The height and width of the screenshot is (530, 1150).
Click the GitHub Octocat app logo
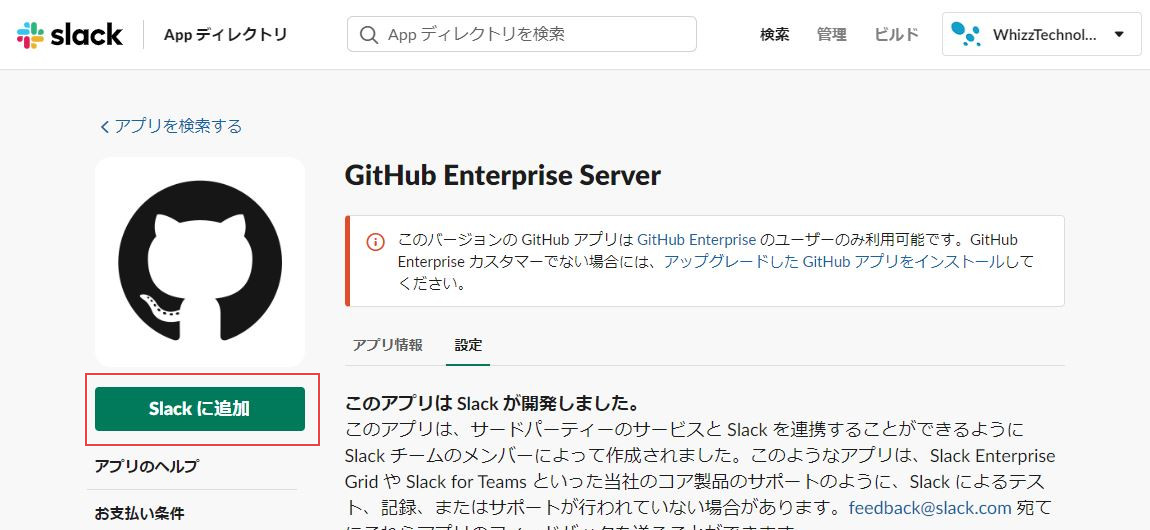click(x=199, y=262)
